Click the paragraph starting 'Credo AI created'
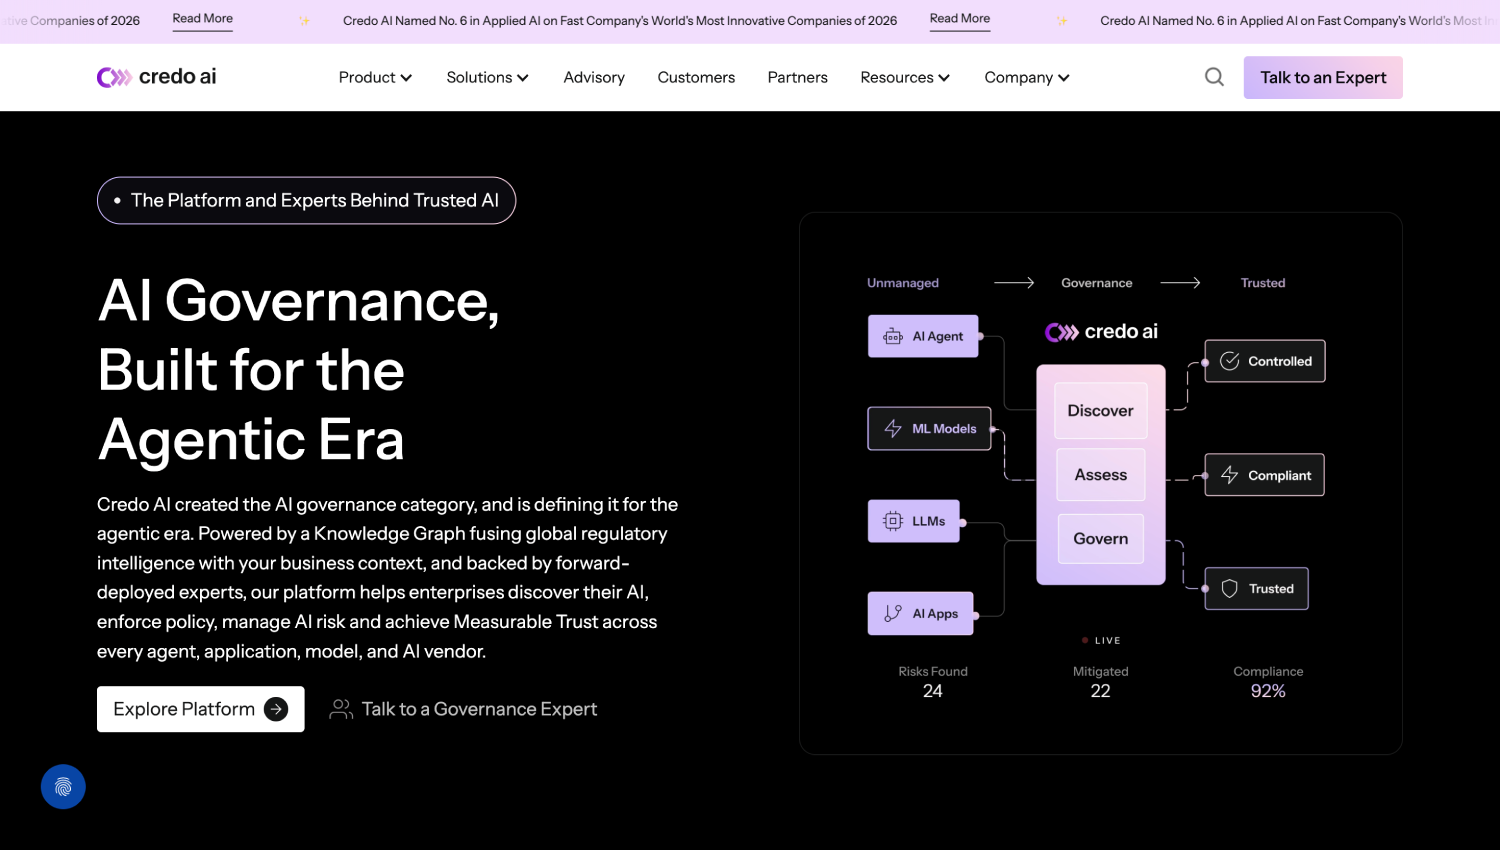 (x=387, y=578)
